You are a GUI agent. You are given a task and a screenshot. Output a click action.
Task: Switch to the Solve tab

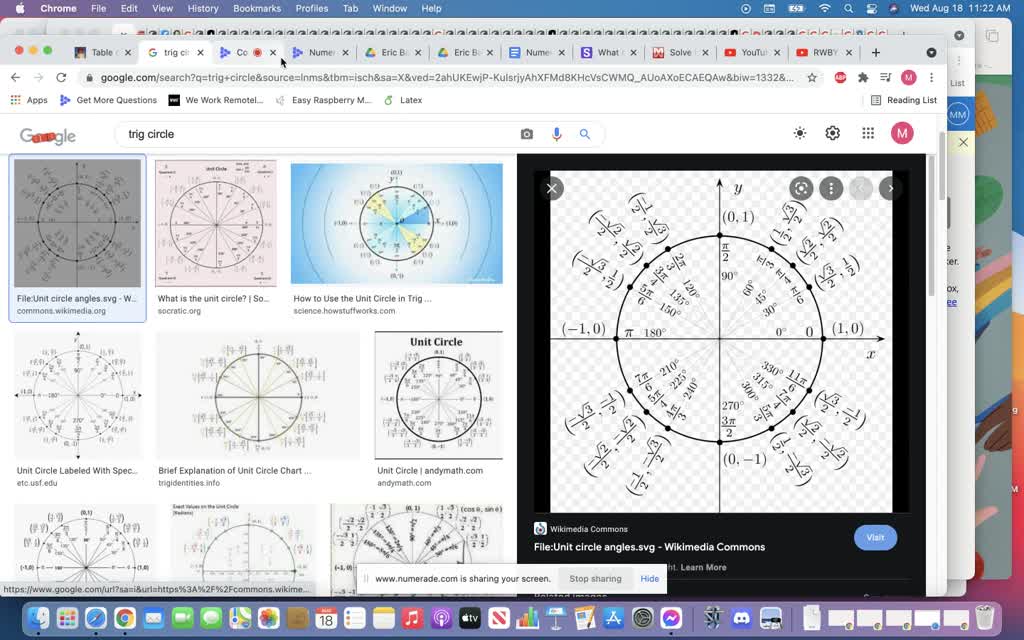(680, 52)
